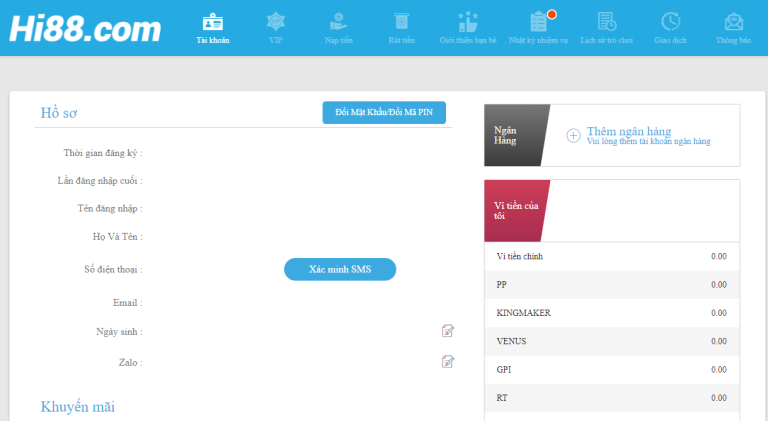Click the Hồ sơ heading
Screen dimensions: 768x421
coord(59,113)
